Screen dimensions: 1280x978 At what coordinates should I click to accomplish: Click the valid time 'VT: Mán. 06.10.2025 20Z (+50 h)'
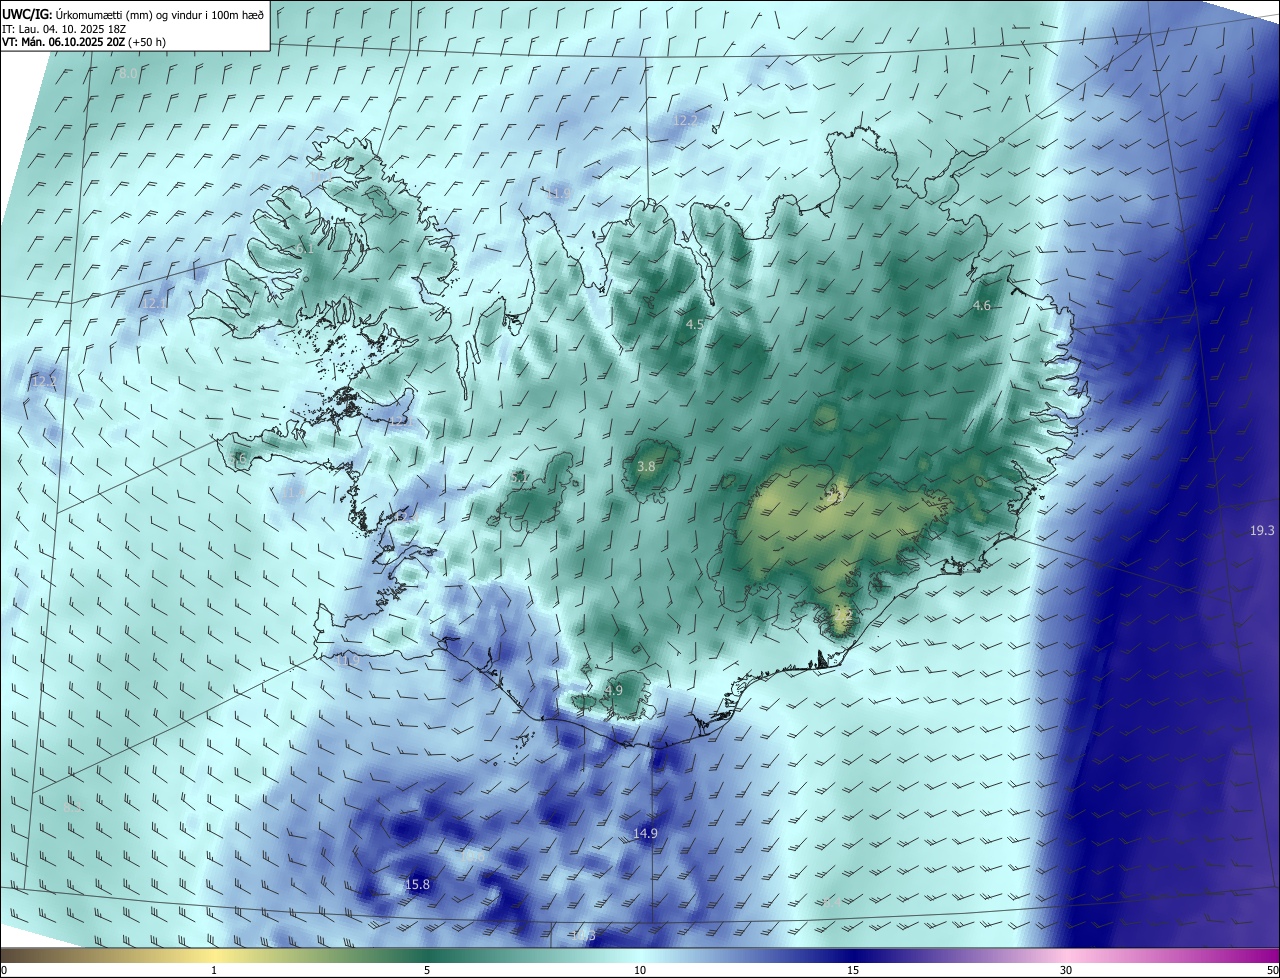pos(83,42)
